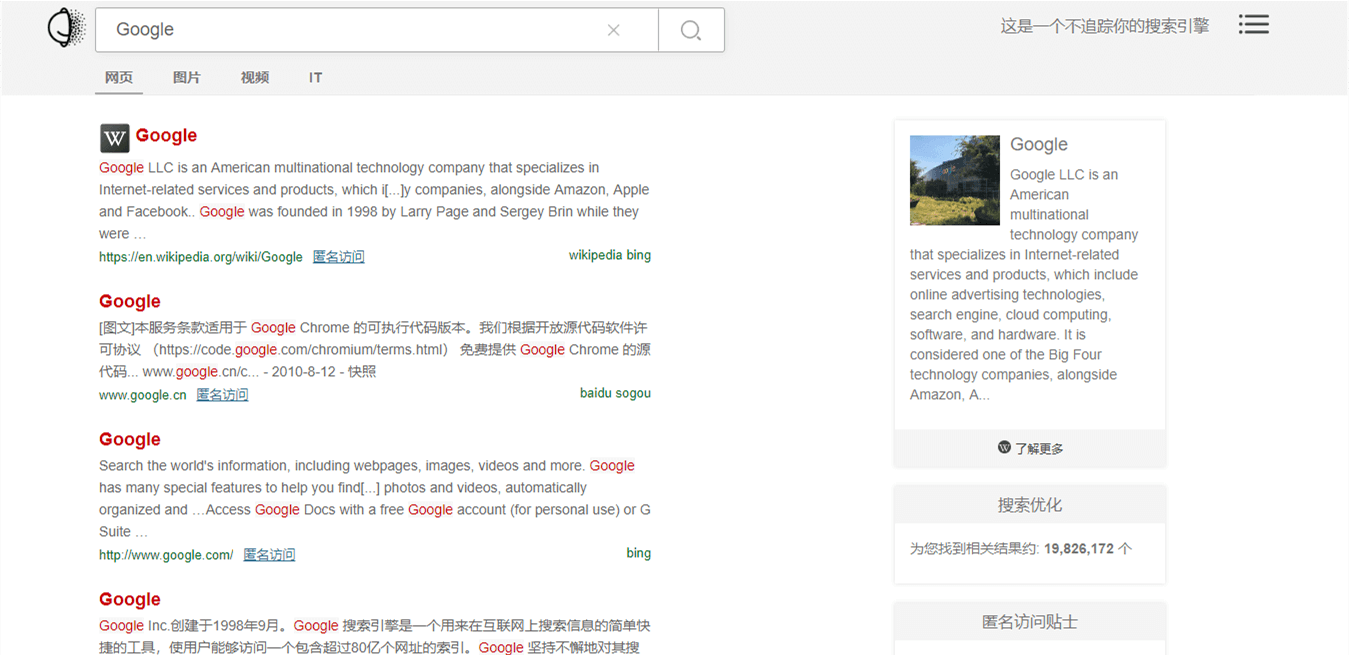Switch to the 图片 tab
1349x655 pixels.
click(187, 78)
